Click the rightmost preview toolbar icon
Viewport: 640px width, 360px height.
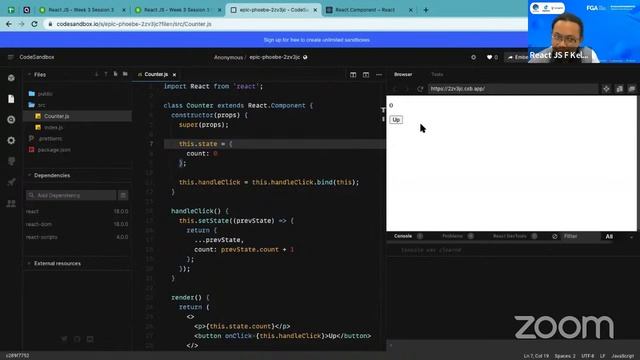click(632, 89)
